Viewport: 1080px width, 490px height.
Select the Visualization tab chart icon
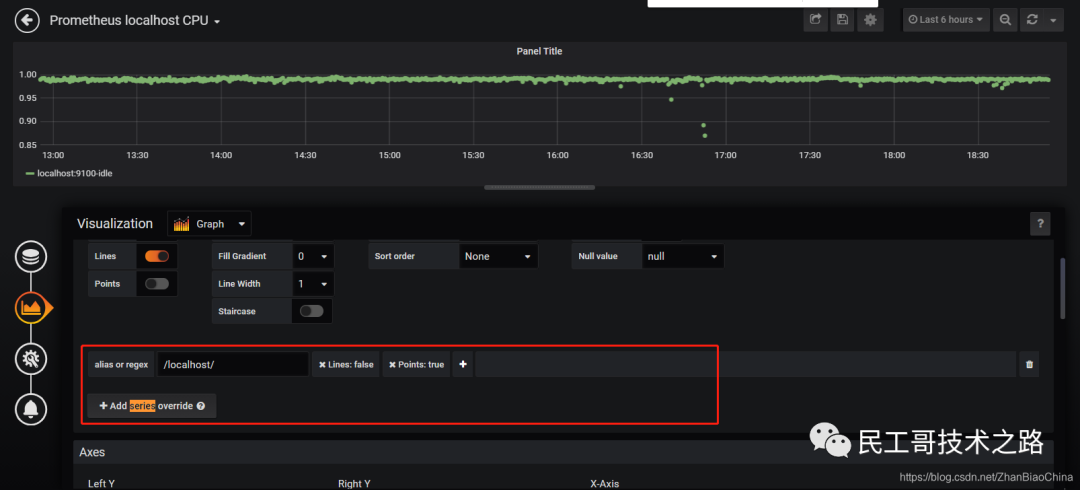tap(32, 307)
